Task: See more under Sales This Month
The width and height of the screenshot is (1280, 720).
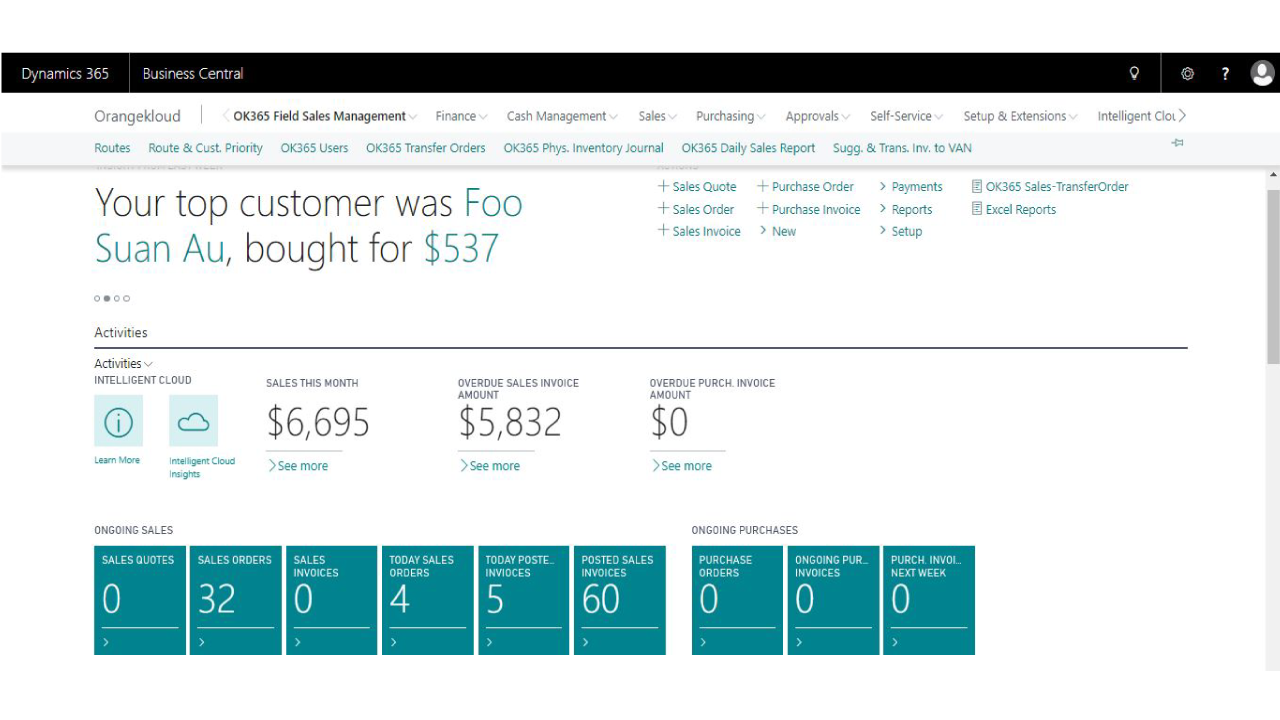Action: coord(298,466)
